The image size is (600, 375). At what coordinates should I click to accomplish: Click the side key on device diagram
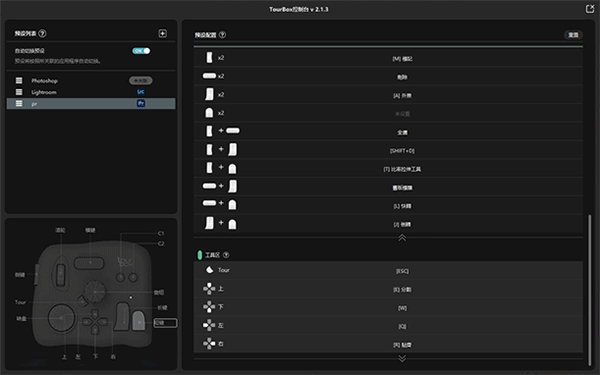[36, 274]
